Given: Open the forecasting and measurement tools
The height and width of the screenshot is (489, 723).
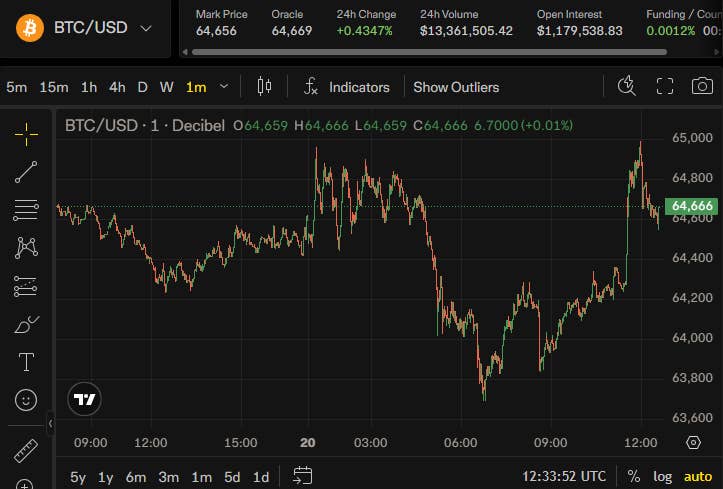Looking at the screenshot, I should point(26,286).
